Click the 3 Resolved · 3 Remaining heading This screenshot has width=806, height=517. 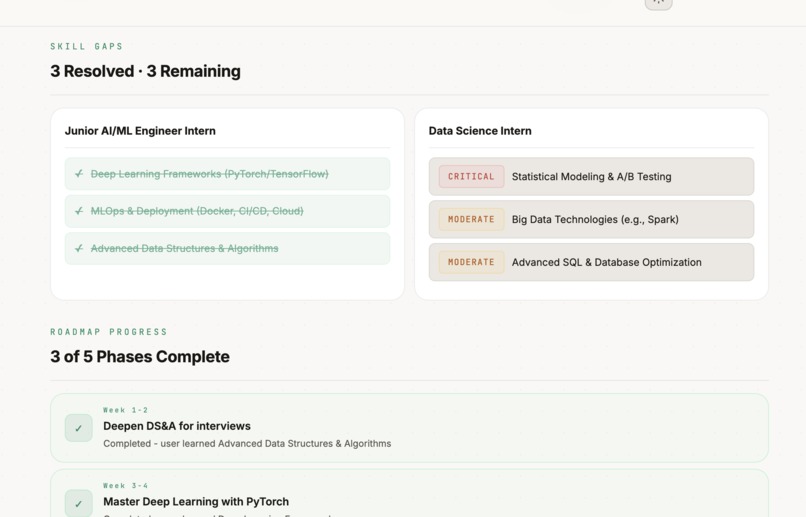145,71
